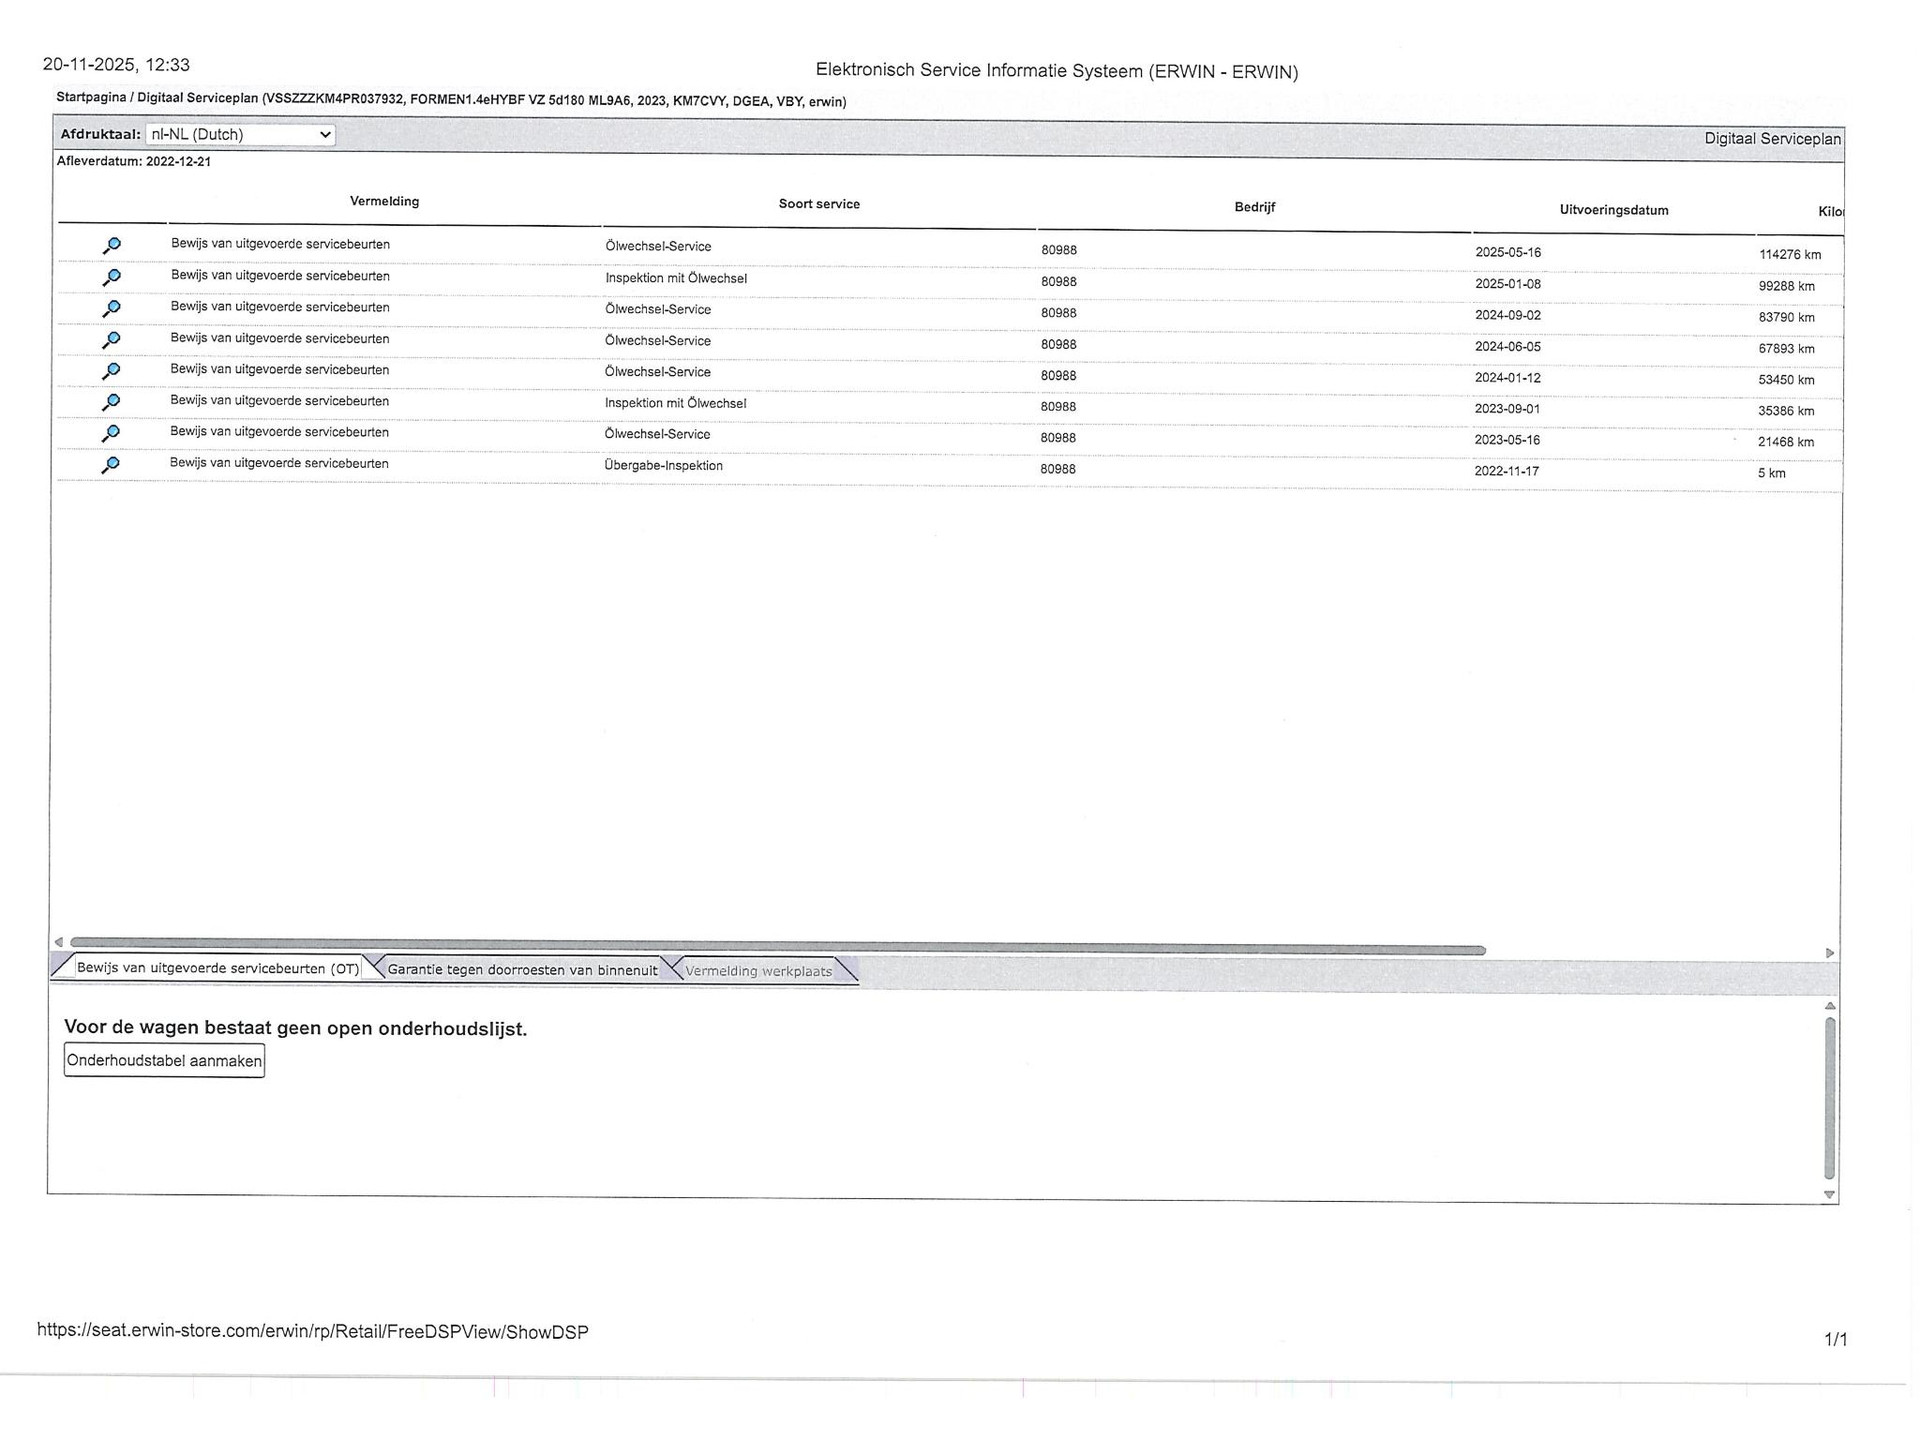Select Bewijs van uitgevoerde servicebeurten (OT) tab
The height and width of the screenshot is (1440, 1920).
[x=217, y=968]
